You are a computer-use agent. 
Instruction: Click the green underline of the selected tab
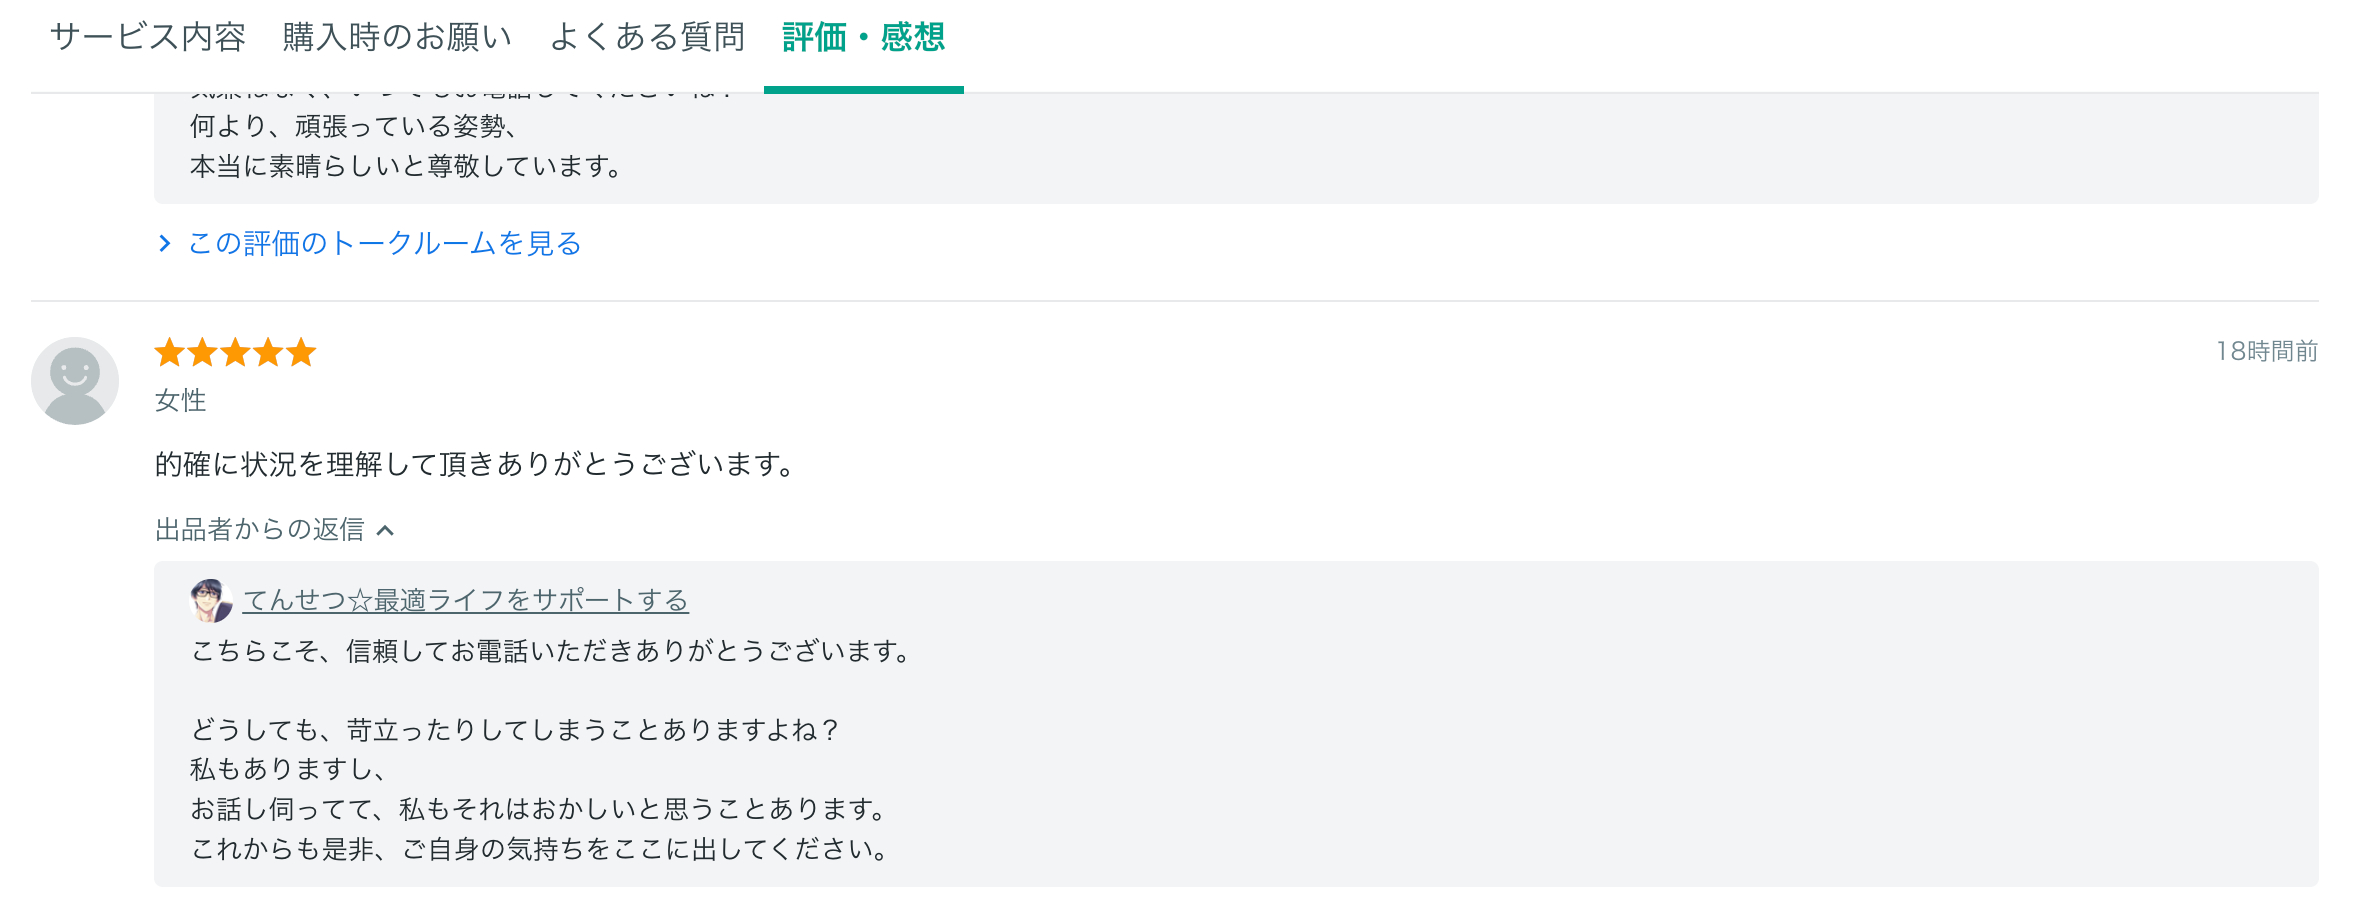tap(863, 89)
